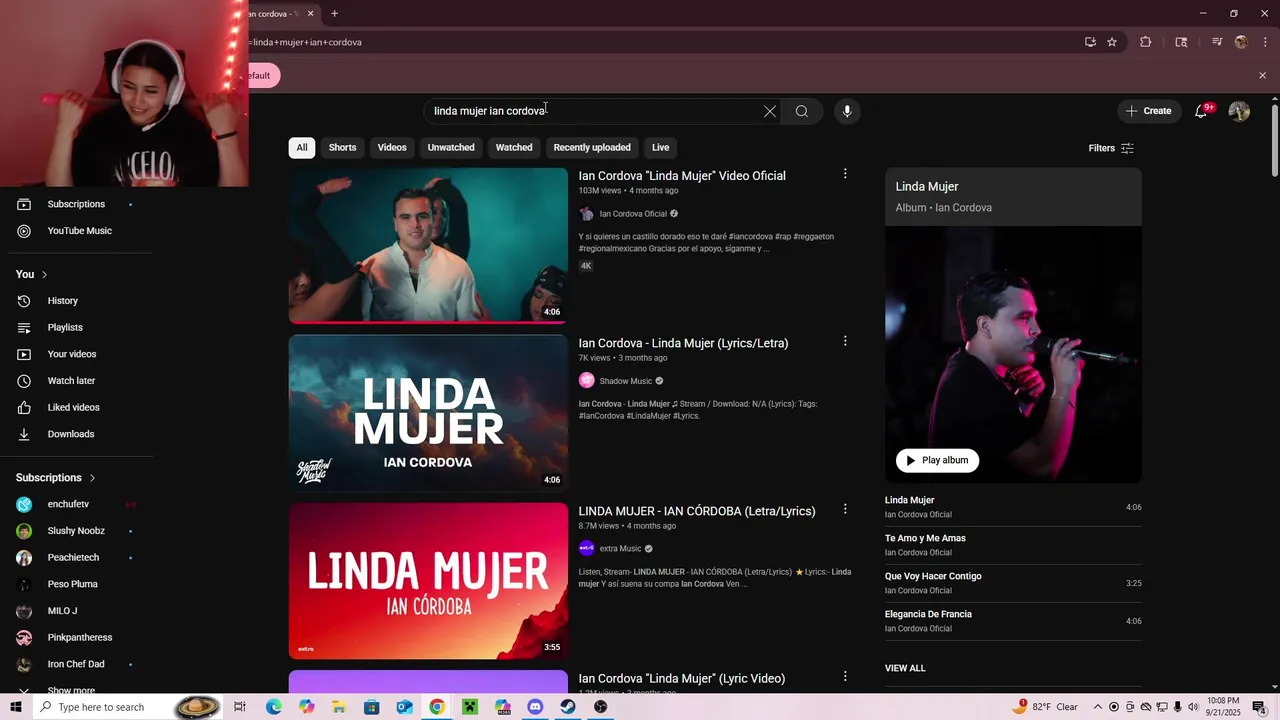Start voice search with microphone icon

click(847, 111)
